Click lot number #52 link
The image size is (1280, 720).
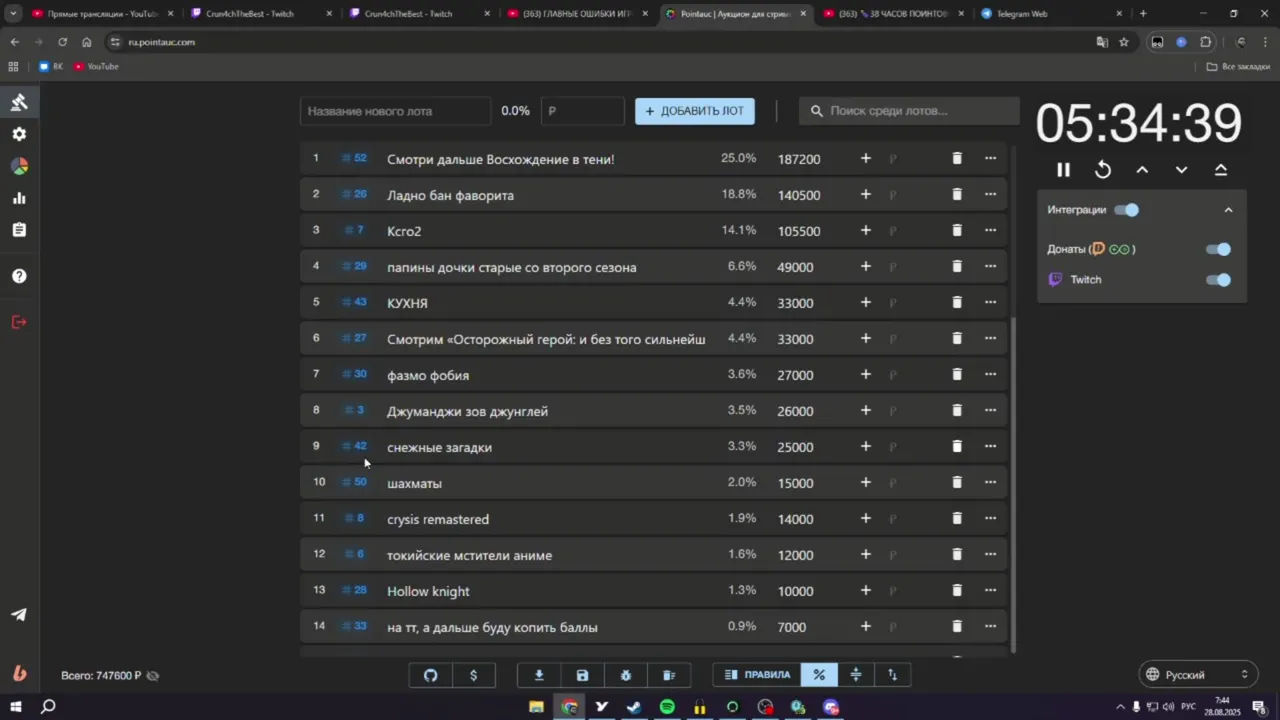click(355, 158)
